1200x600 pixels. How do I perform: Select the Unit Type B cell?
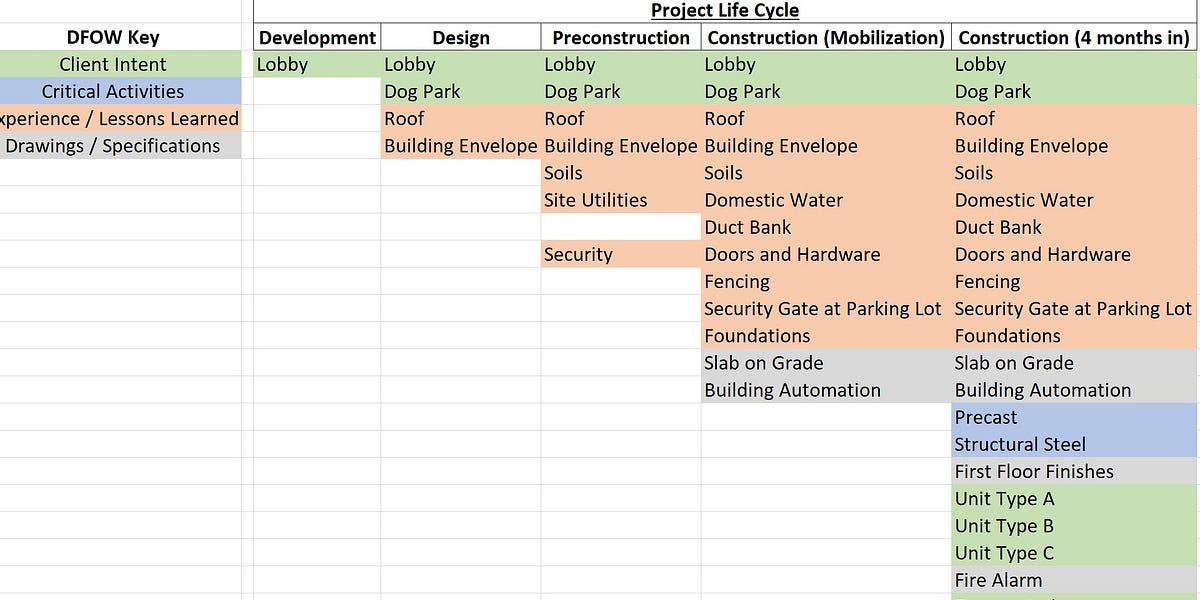pyautogui.click(x=1005, y=525)
